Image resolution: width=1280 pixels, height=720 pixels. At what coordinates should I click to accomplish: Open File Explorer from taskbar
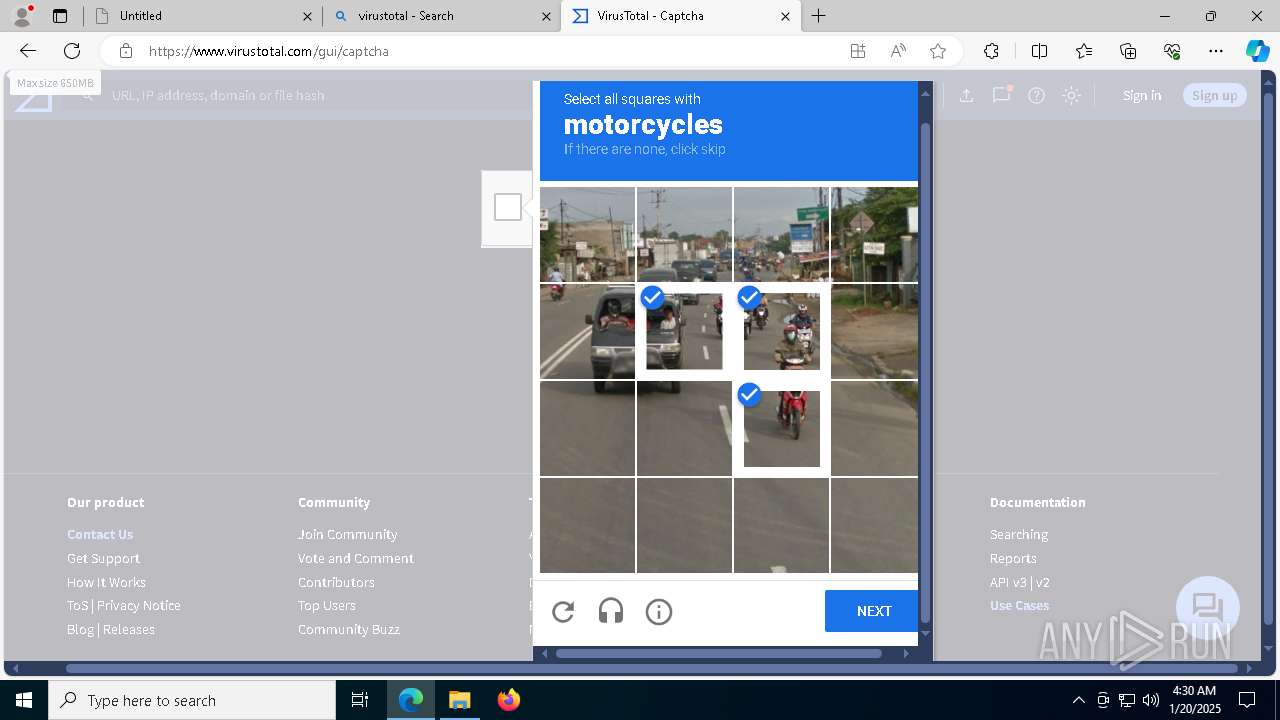coord(459,700)
